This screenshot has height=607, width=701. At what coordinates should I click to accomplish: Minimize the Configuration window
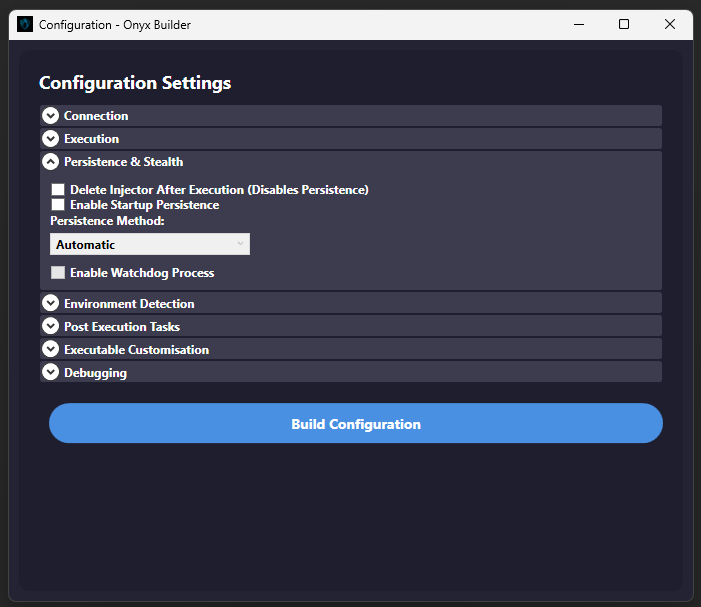(578, 24)
